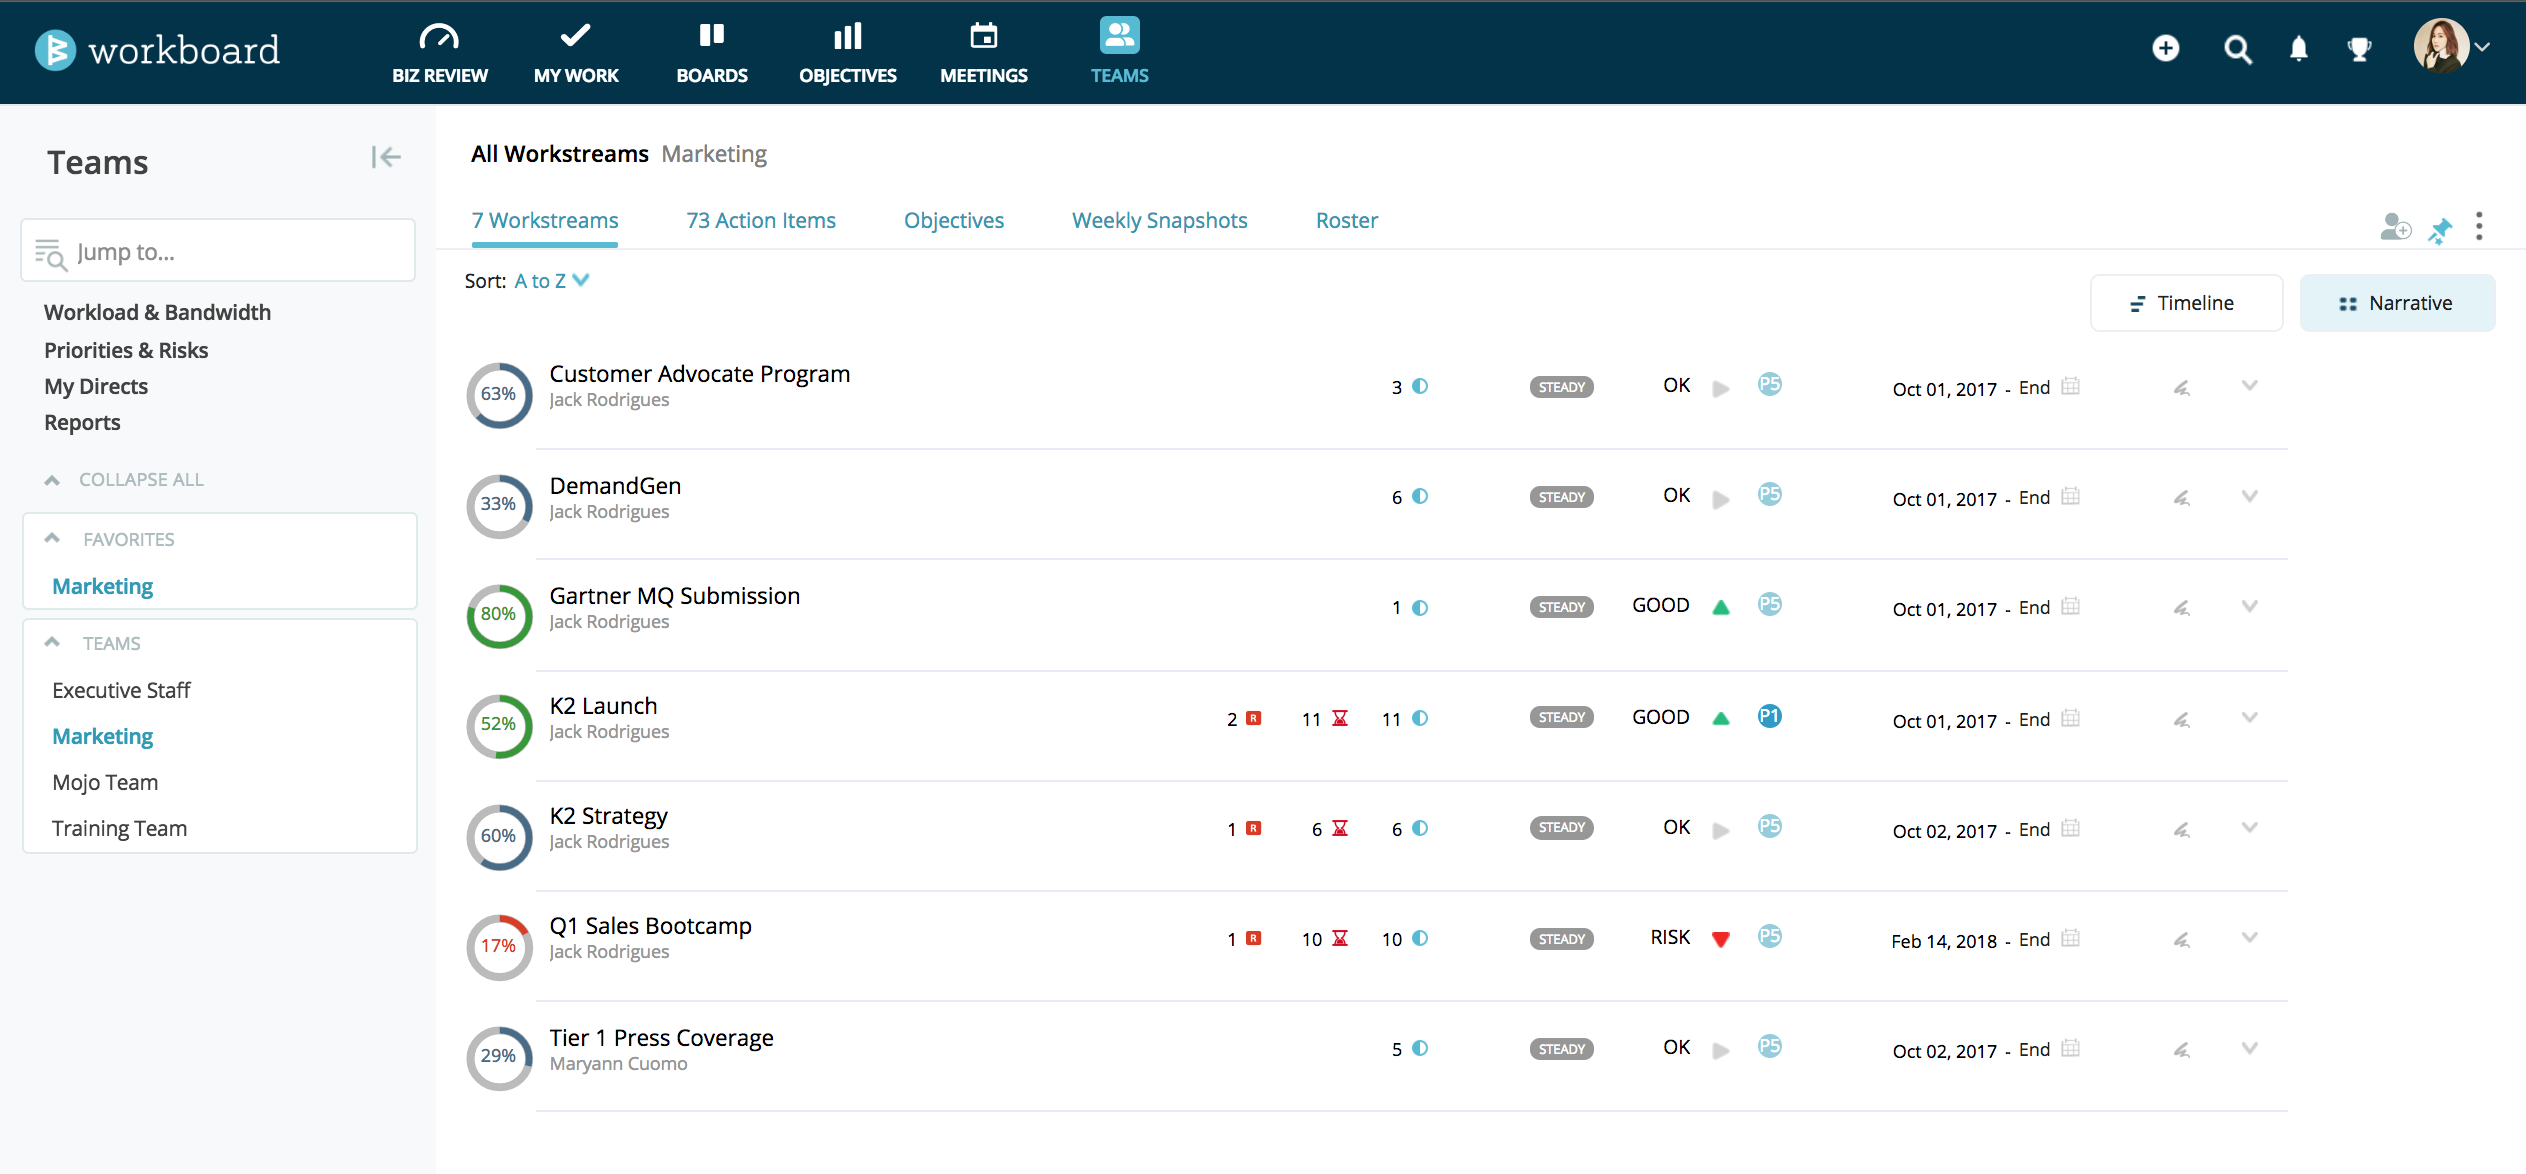The image size is (2526, 1174).
Task: Open the 73 Action Items tab
Action: pyautogui.click(x=760, y=220)
